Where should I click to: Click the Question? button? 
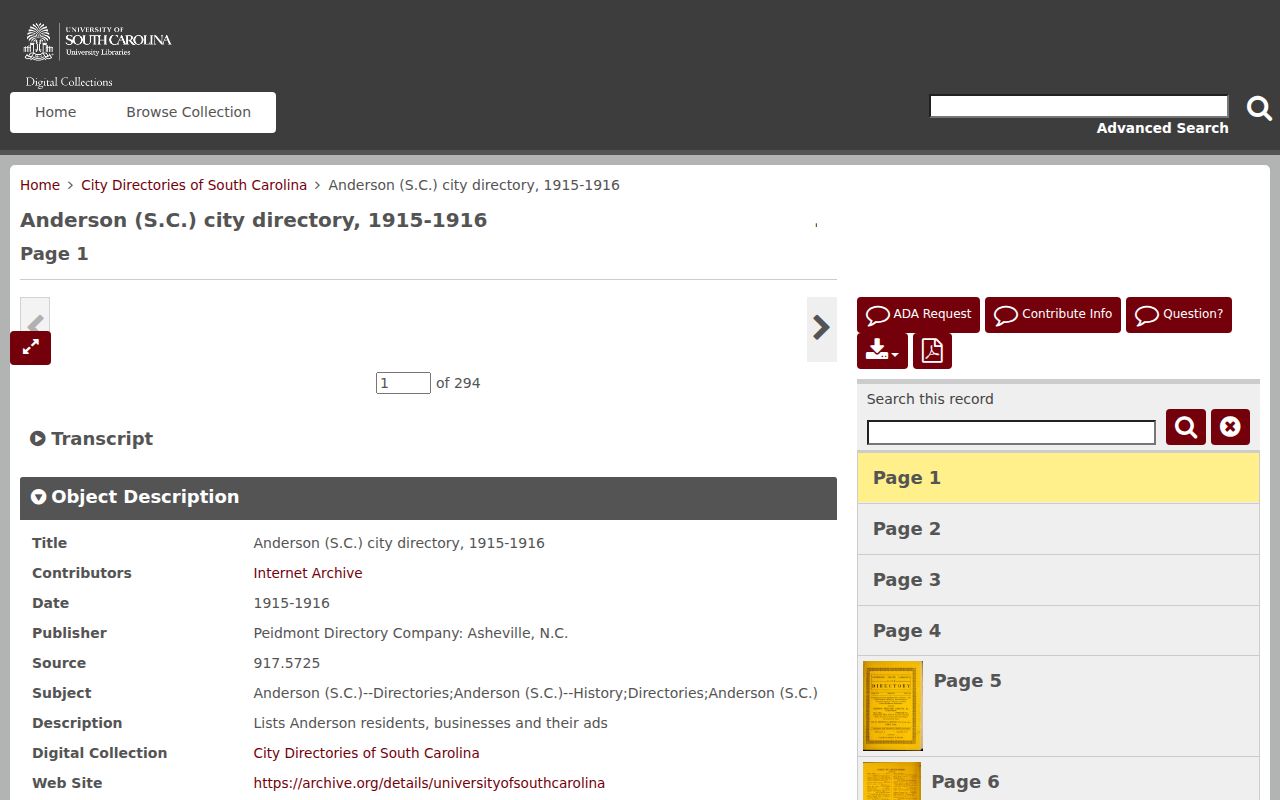1179,315
